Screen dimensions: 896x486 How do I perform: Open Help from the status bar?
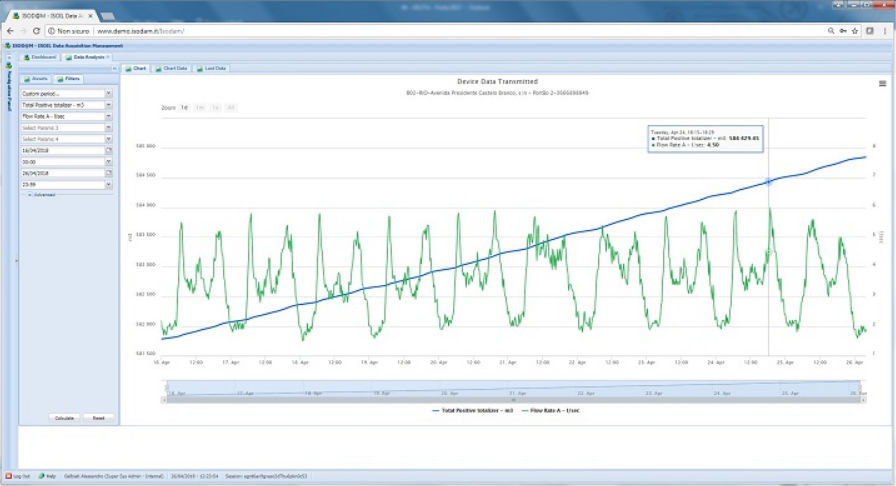(x=47, y=476)
